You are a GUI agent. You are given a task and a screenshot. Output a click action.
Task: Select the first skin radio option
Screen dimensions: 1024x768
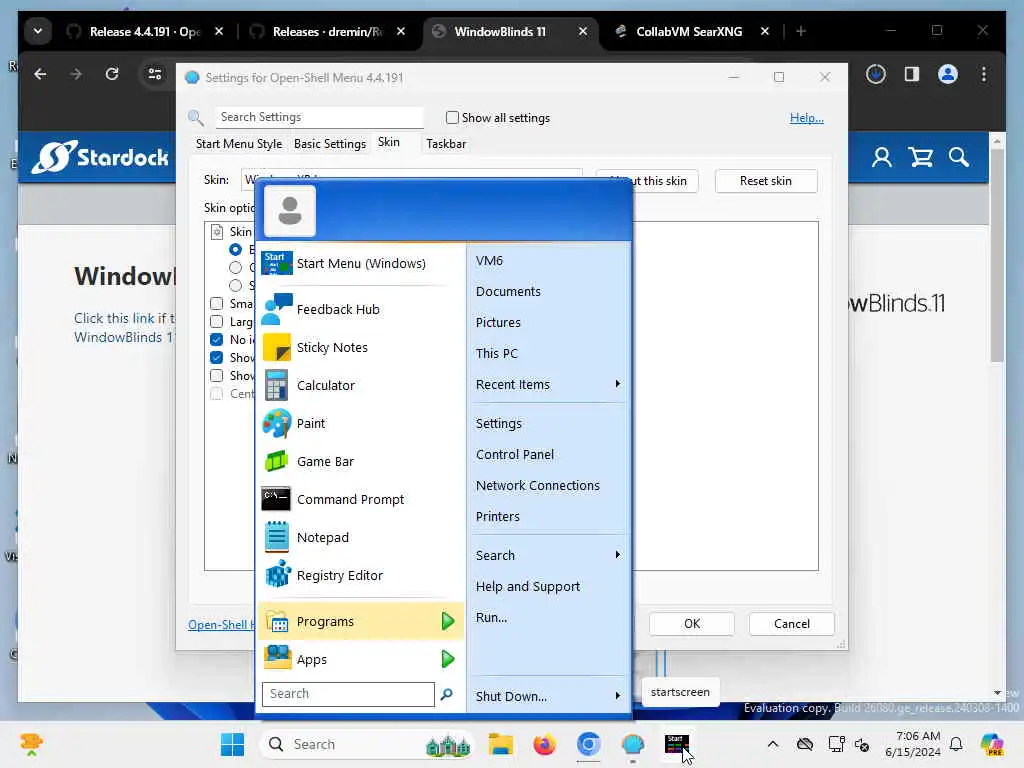(x=235, y=249)
